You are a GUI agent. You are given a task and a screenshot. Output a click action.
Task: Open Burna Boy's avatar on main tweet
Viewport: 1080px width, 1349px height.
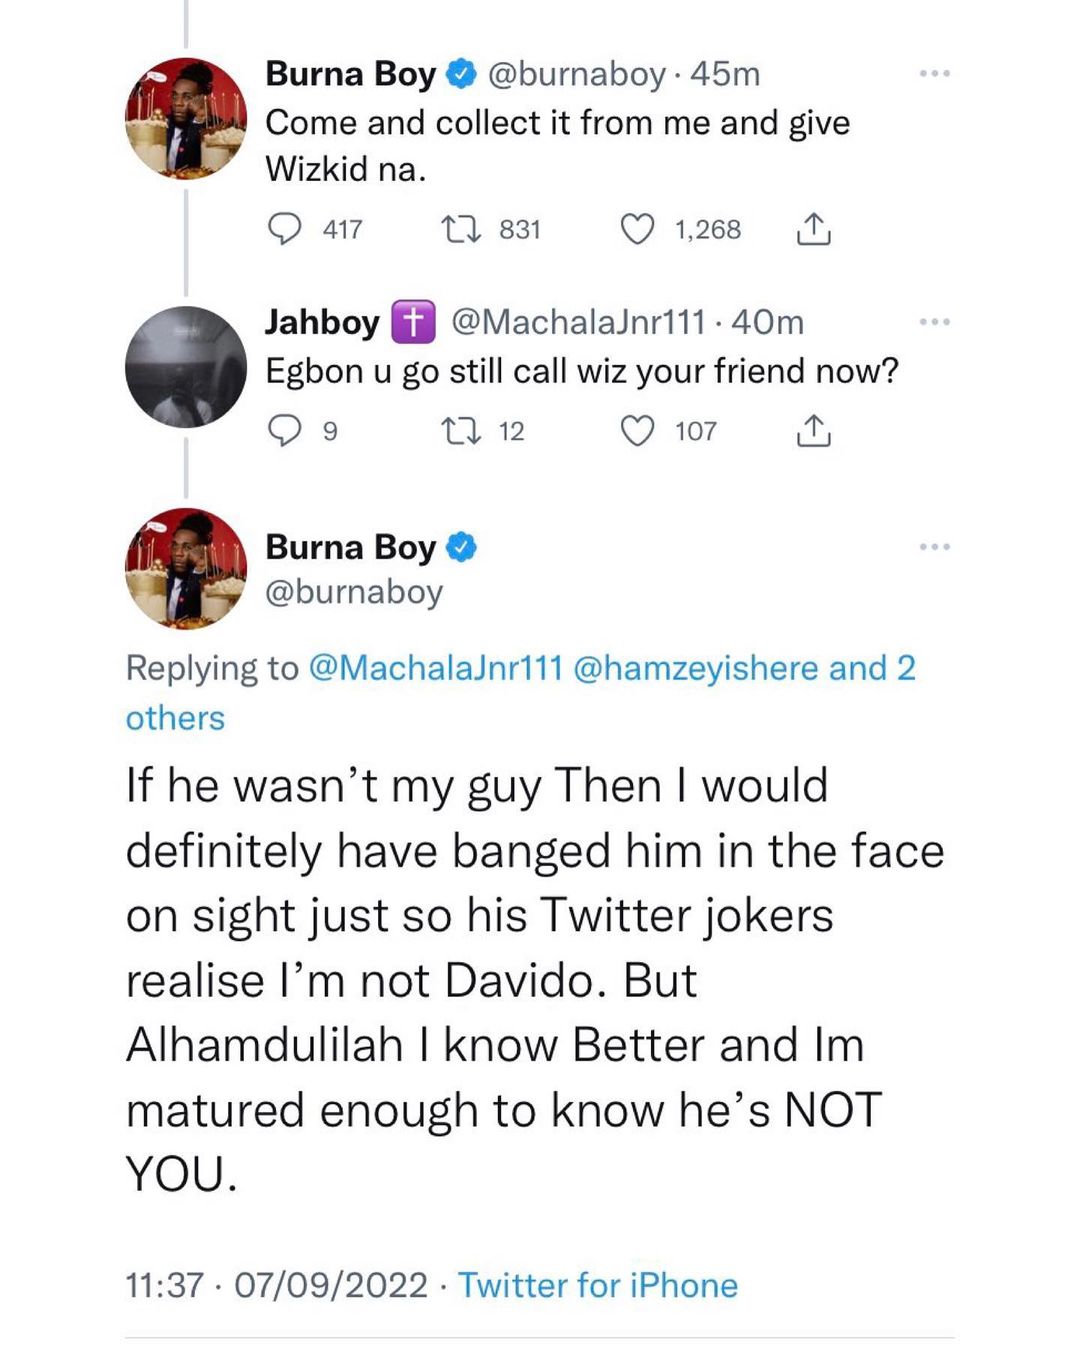[x=186, y=568]
